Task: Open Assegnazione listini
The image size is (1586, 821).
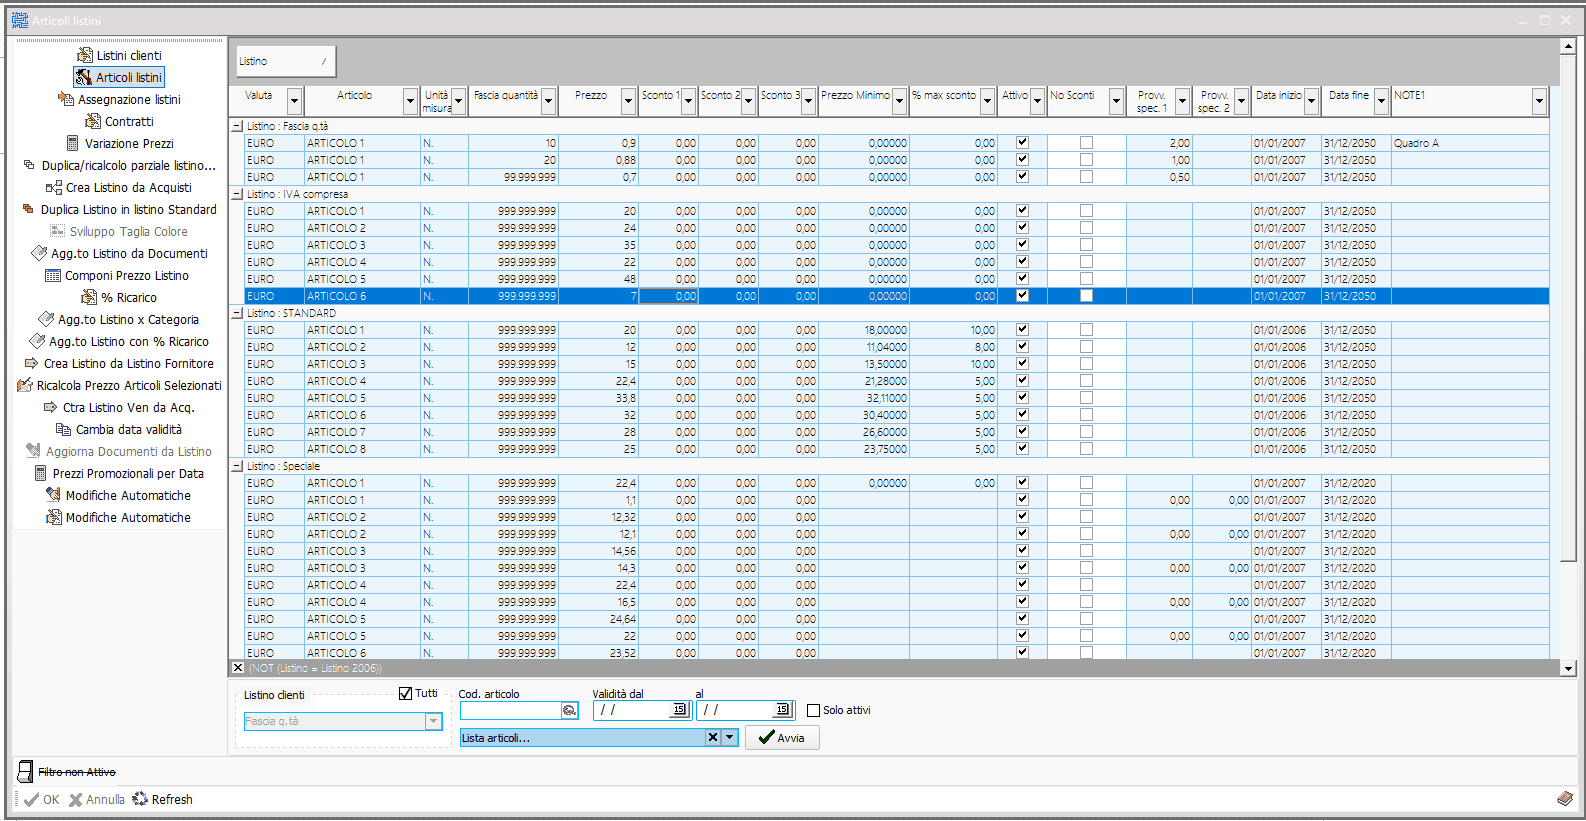Action: point(119,100)
